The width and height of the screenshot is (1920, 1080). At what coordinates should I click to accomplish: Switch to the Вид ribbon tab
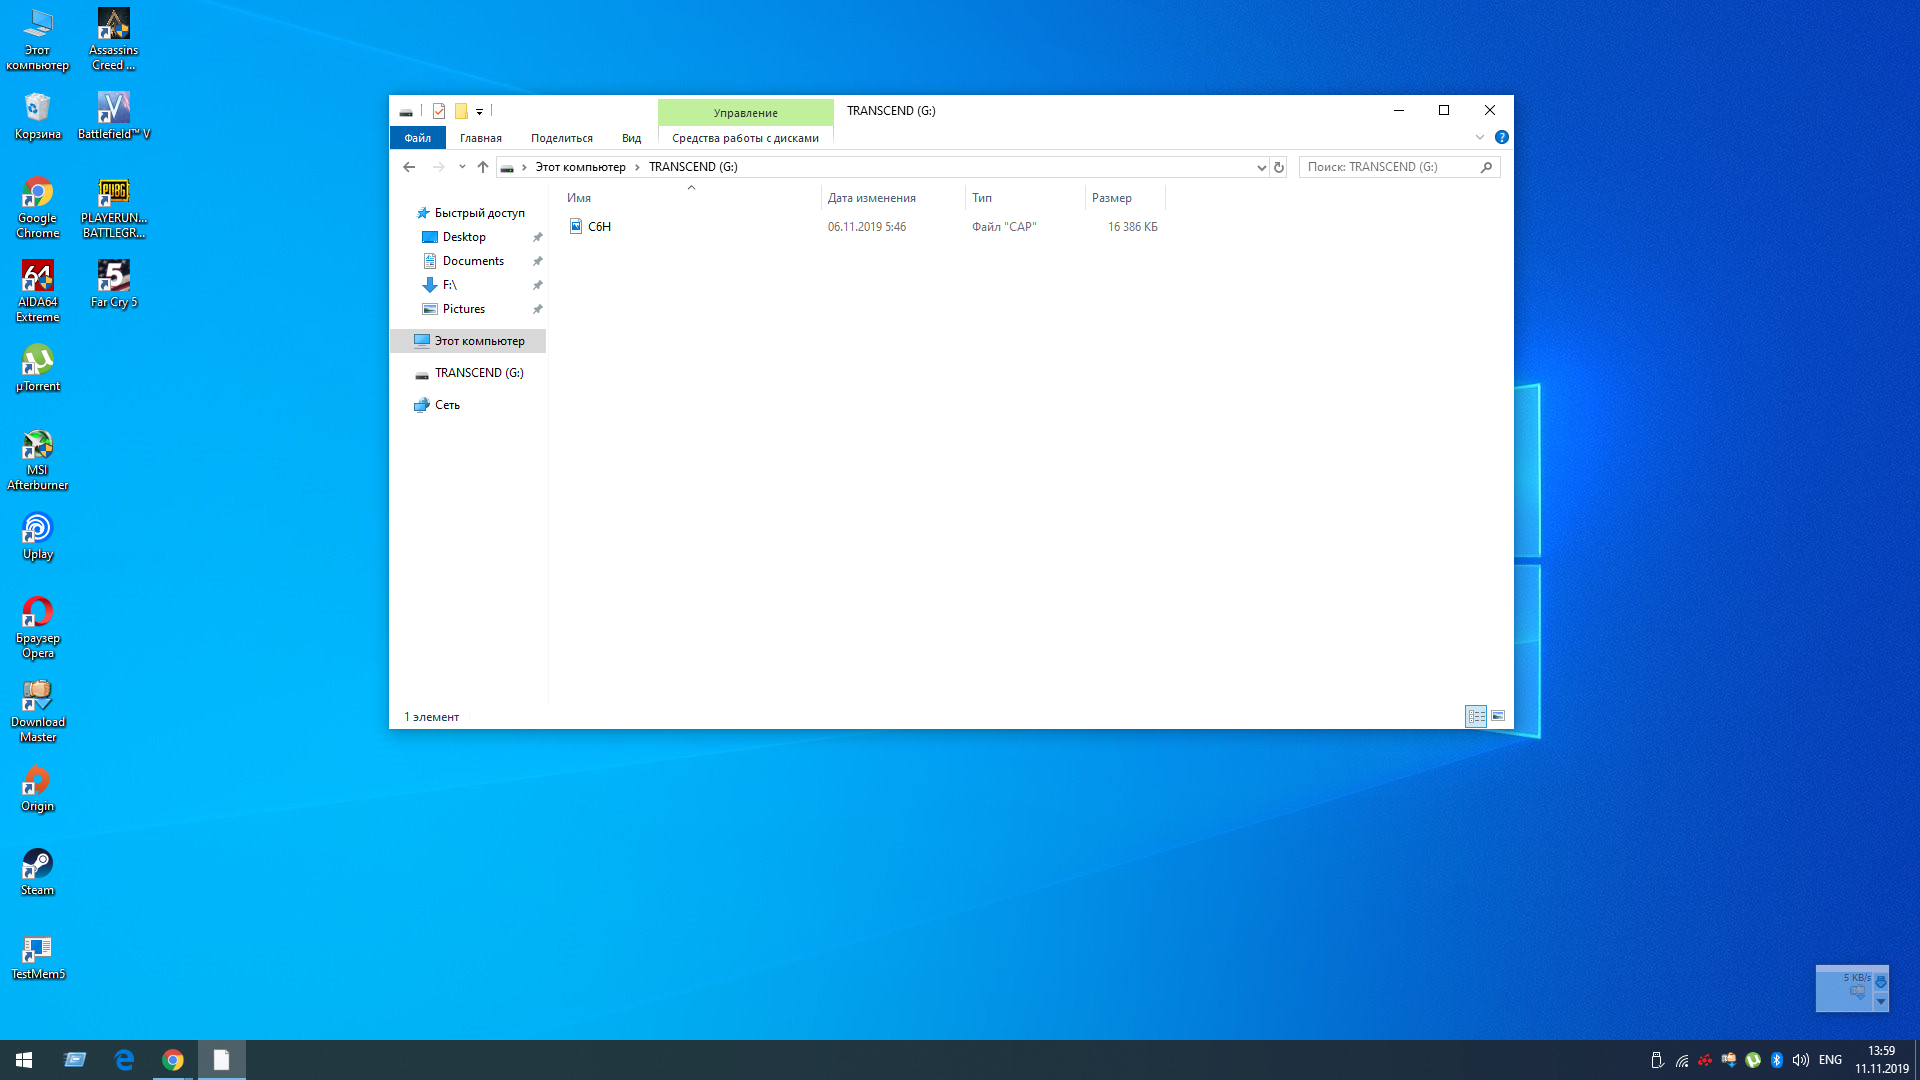[631, 138]
